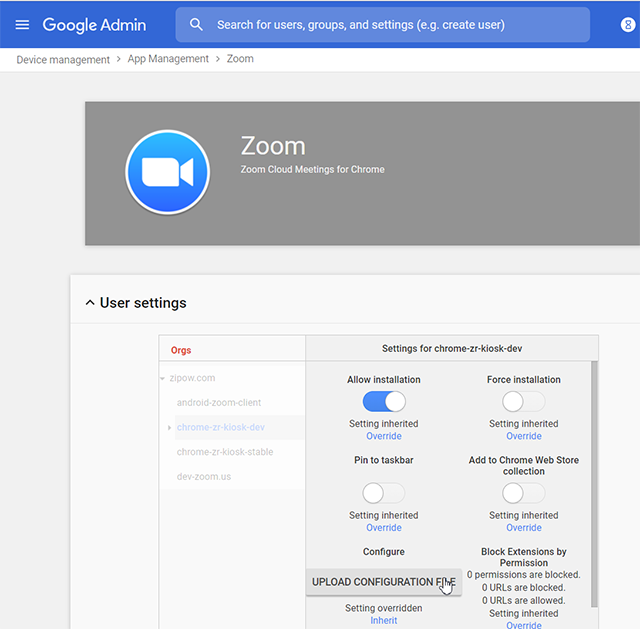The image size is (640, 629).
Task: Select chrome-zr-kiosk-stable organization
Action: pos(225,452)
